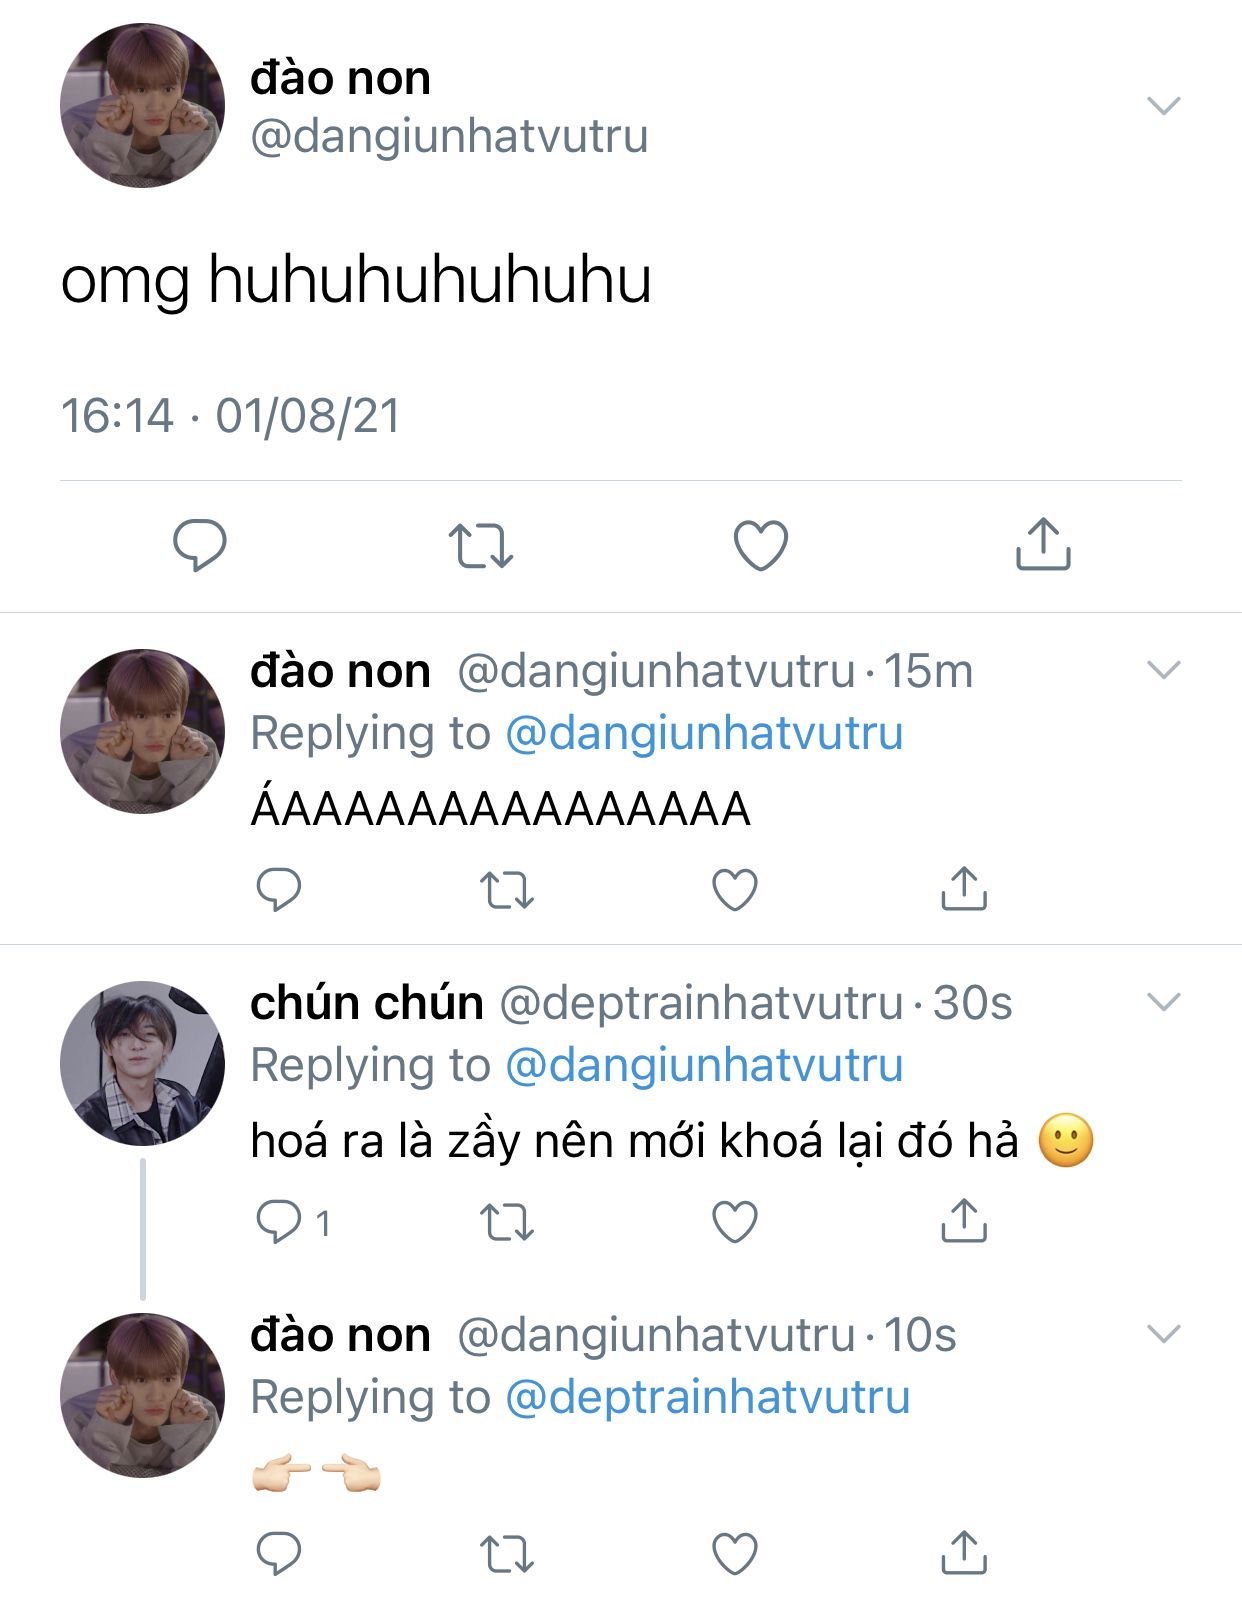Share the pointing fingers emoji tweet

(964, 1552)
